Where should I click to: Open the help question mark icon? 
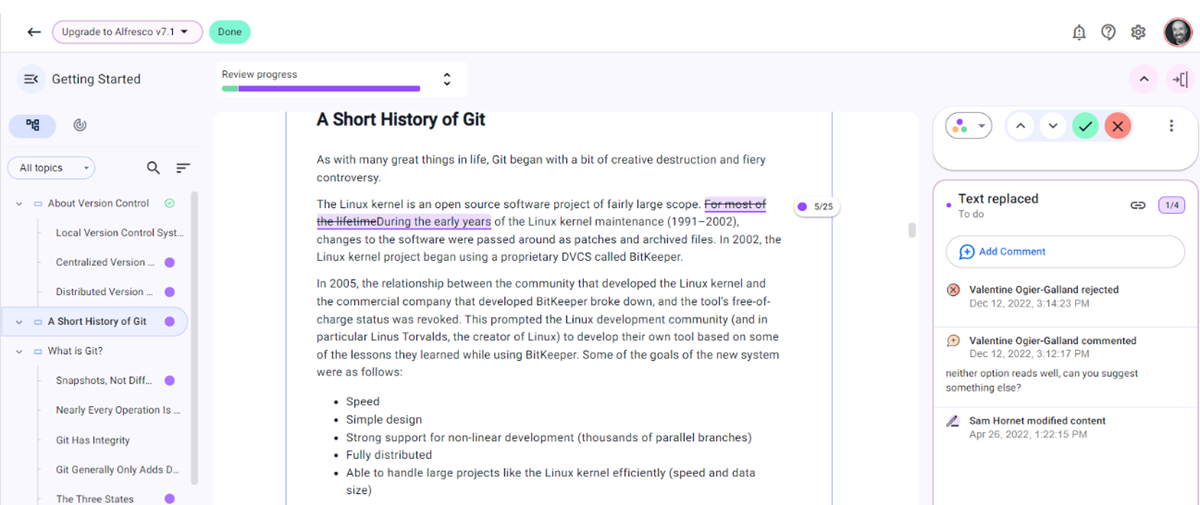(x=1108, y=32)
